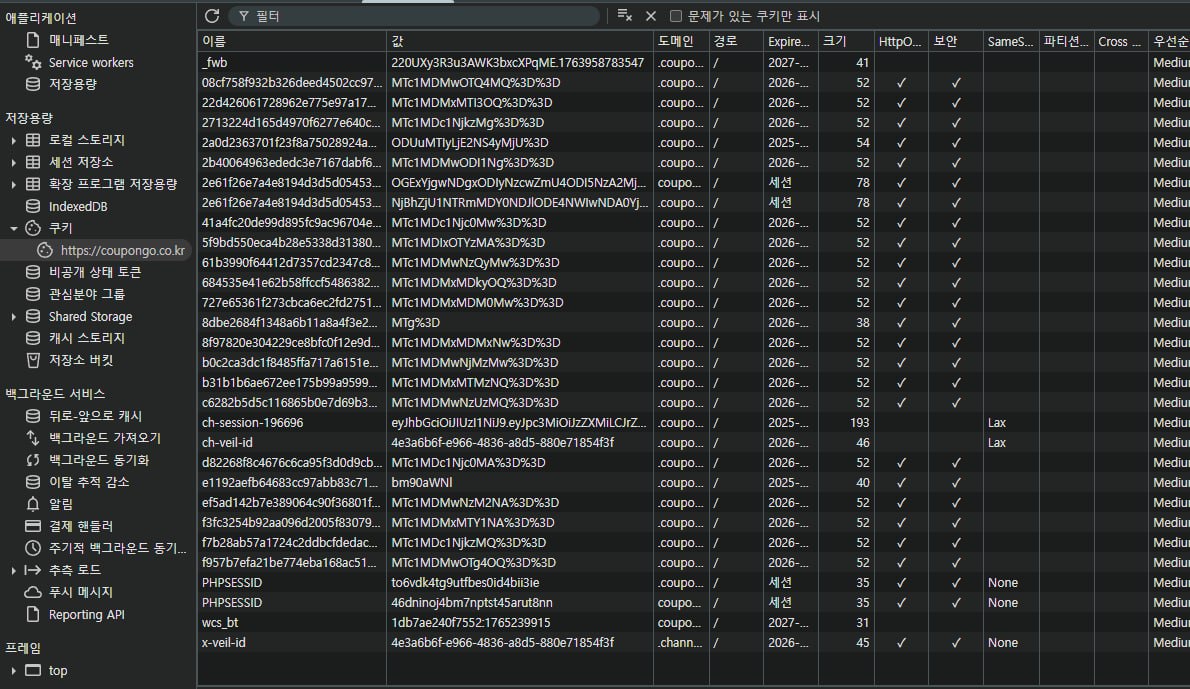Expand the 세션 저장소 tree node
This screenshot has height=689, width=1190.
[x=14, y=162]
